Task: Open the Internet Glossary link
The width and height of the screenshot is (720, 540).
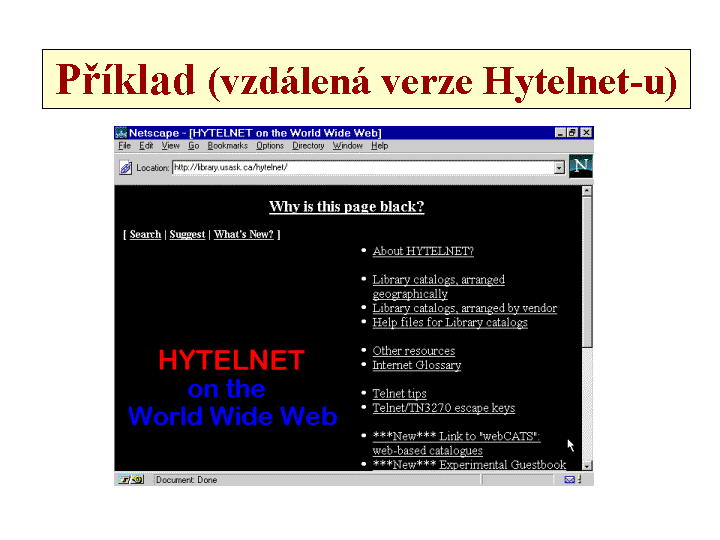Action: pyautogui.click(x=417, y=365)
